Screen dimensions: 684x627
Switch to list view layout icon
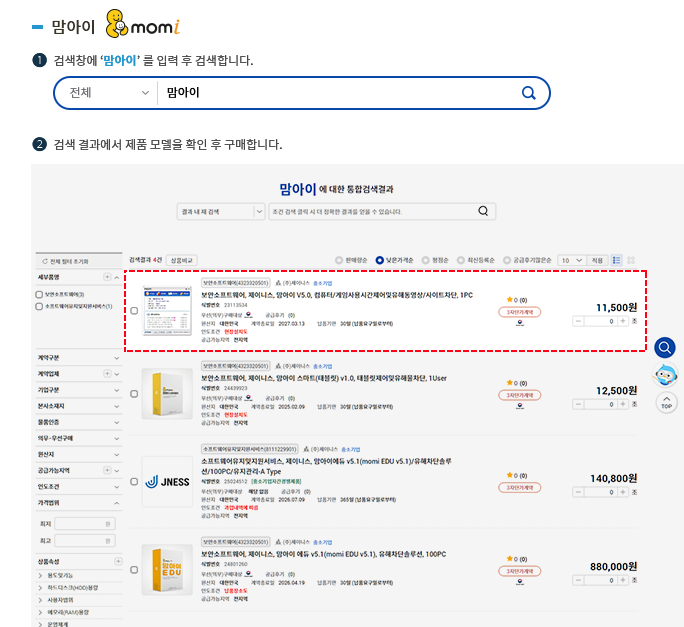[x=616, y=260]
